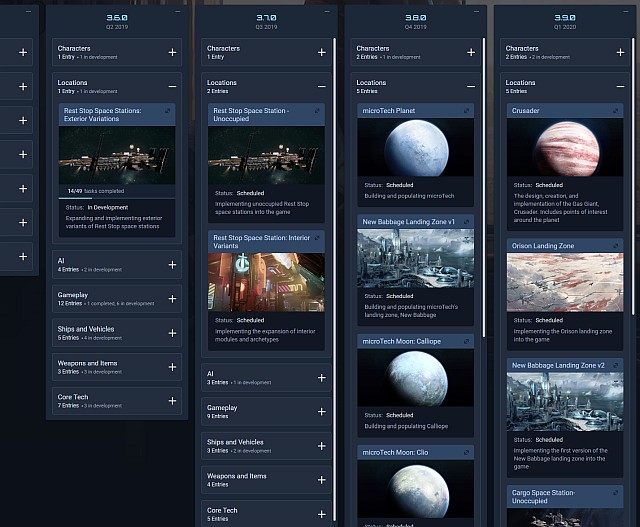
Task: Open expand icon on Rest Stop Interior Variants card
Action: pos(317,238)
